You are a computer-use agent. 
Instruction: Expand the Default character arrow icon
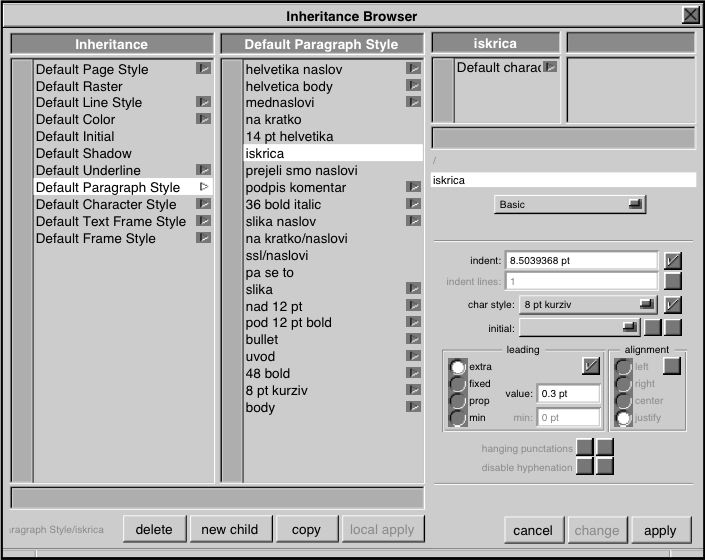550,67
